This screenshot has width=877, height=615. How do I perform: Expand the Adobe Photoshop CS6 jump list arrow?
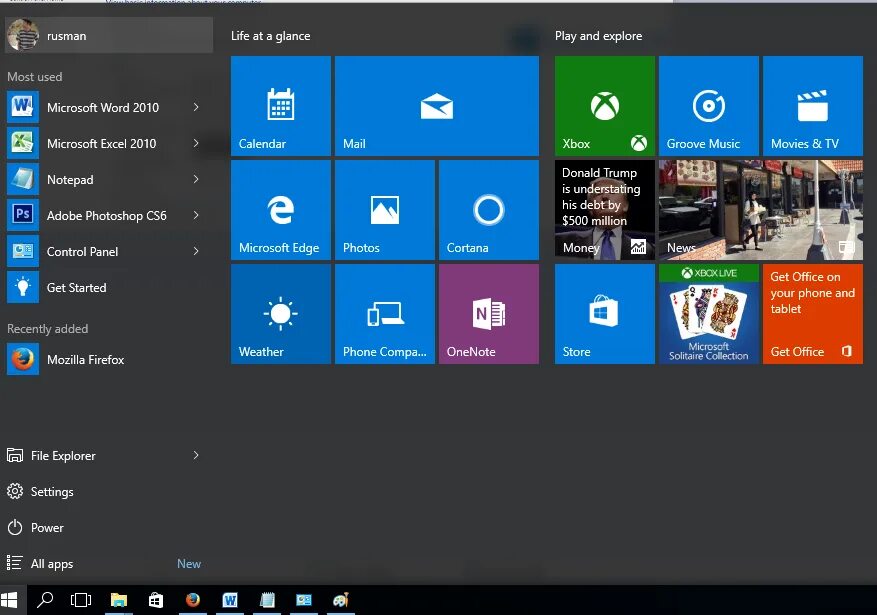click(x=196, y=215)
